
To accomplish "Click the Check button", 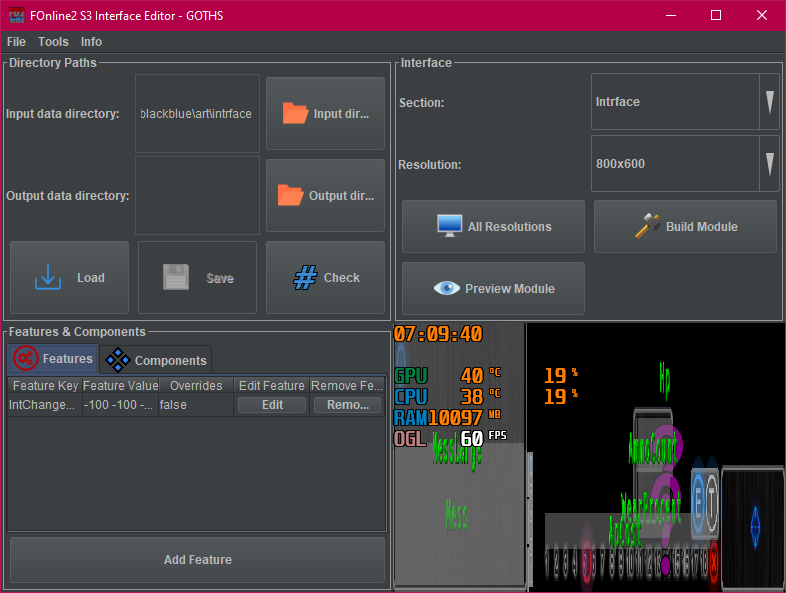I will click(325, 277).
